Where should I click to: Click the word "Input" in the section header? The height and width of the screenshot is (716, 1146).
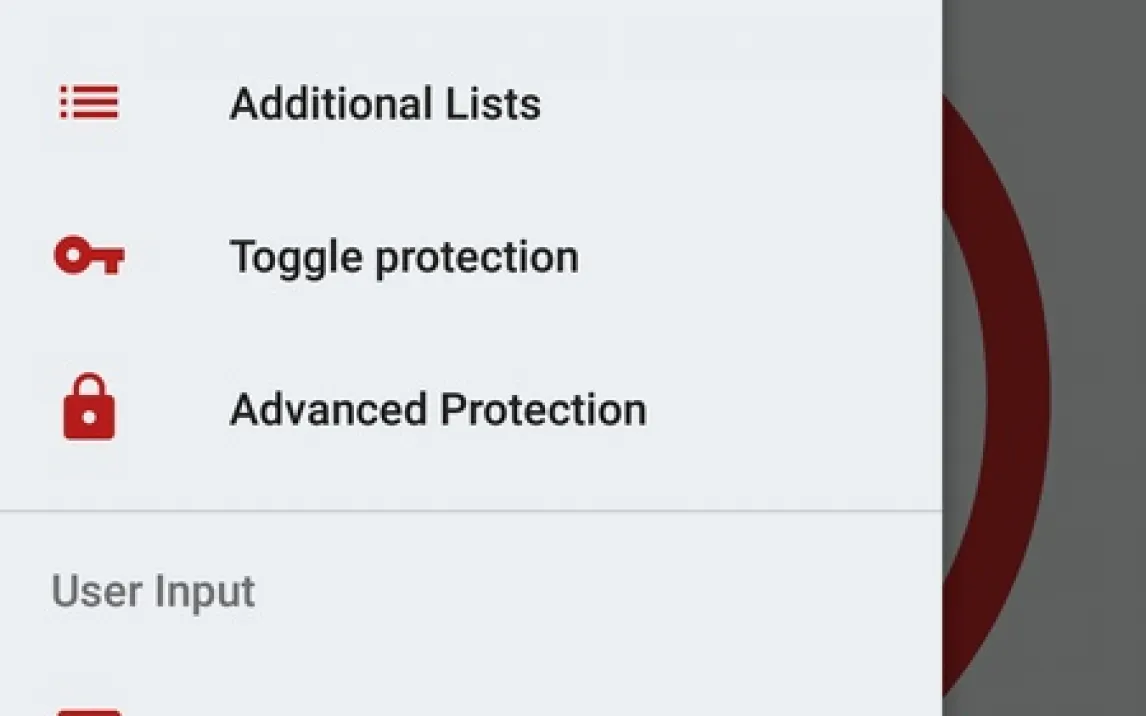pos(204,591)
